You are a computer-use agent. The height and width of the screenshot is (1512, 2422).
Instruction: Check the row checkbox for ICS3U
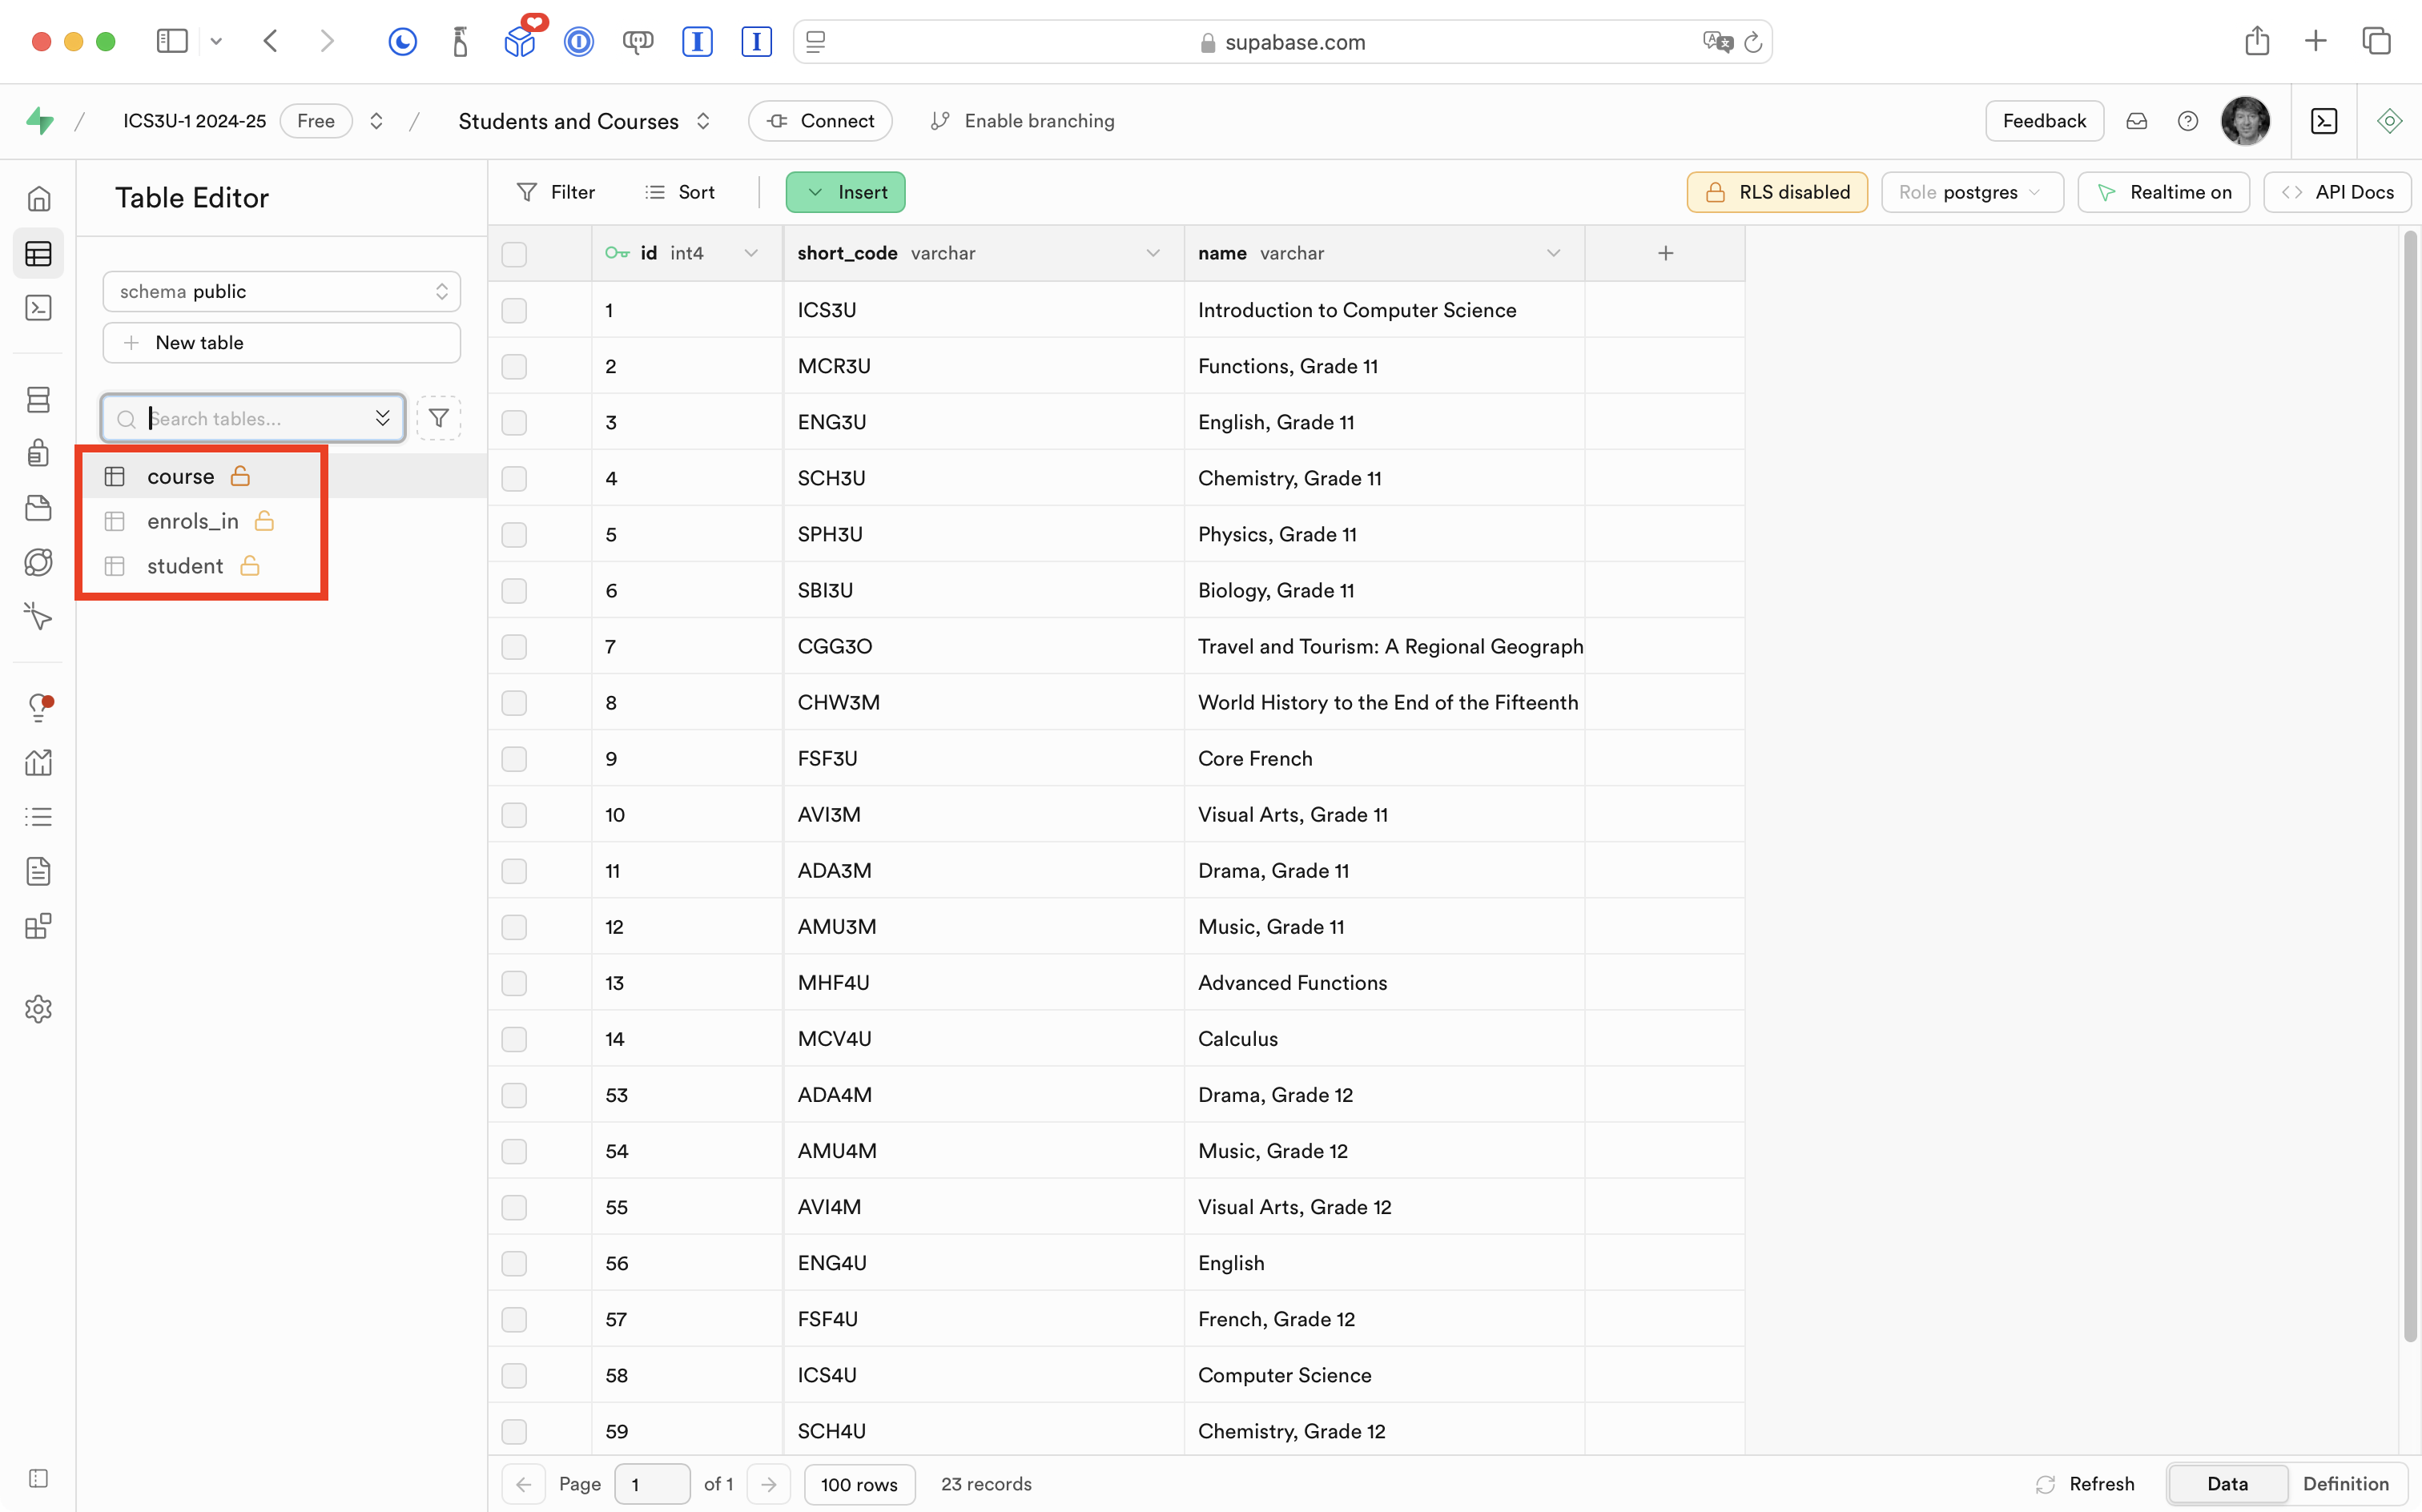click(x=514, y=310)
